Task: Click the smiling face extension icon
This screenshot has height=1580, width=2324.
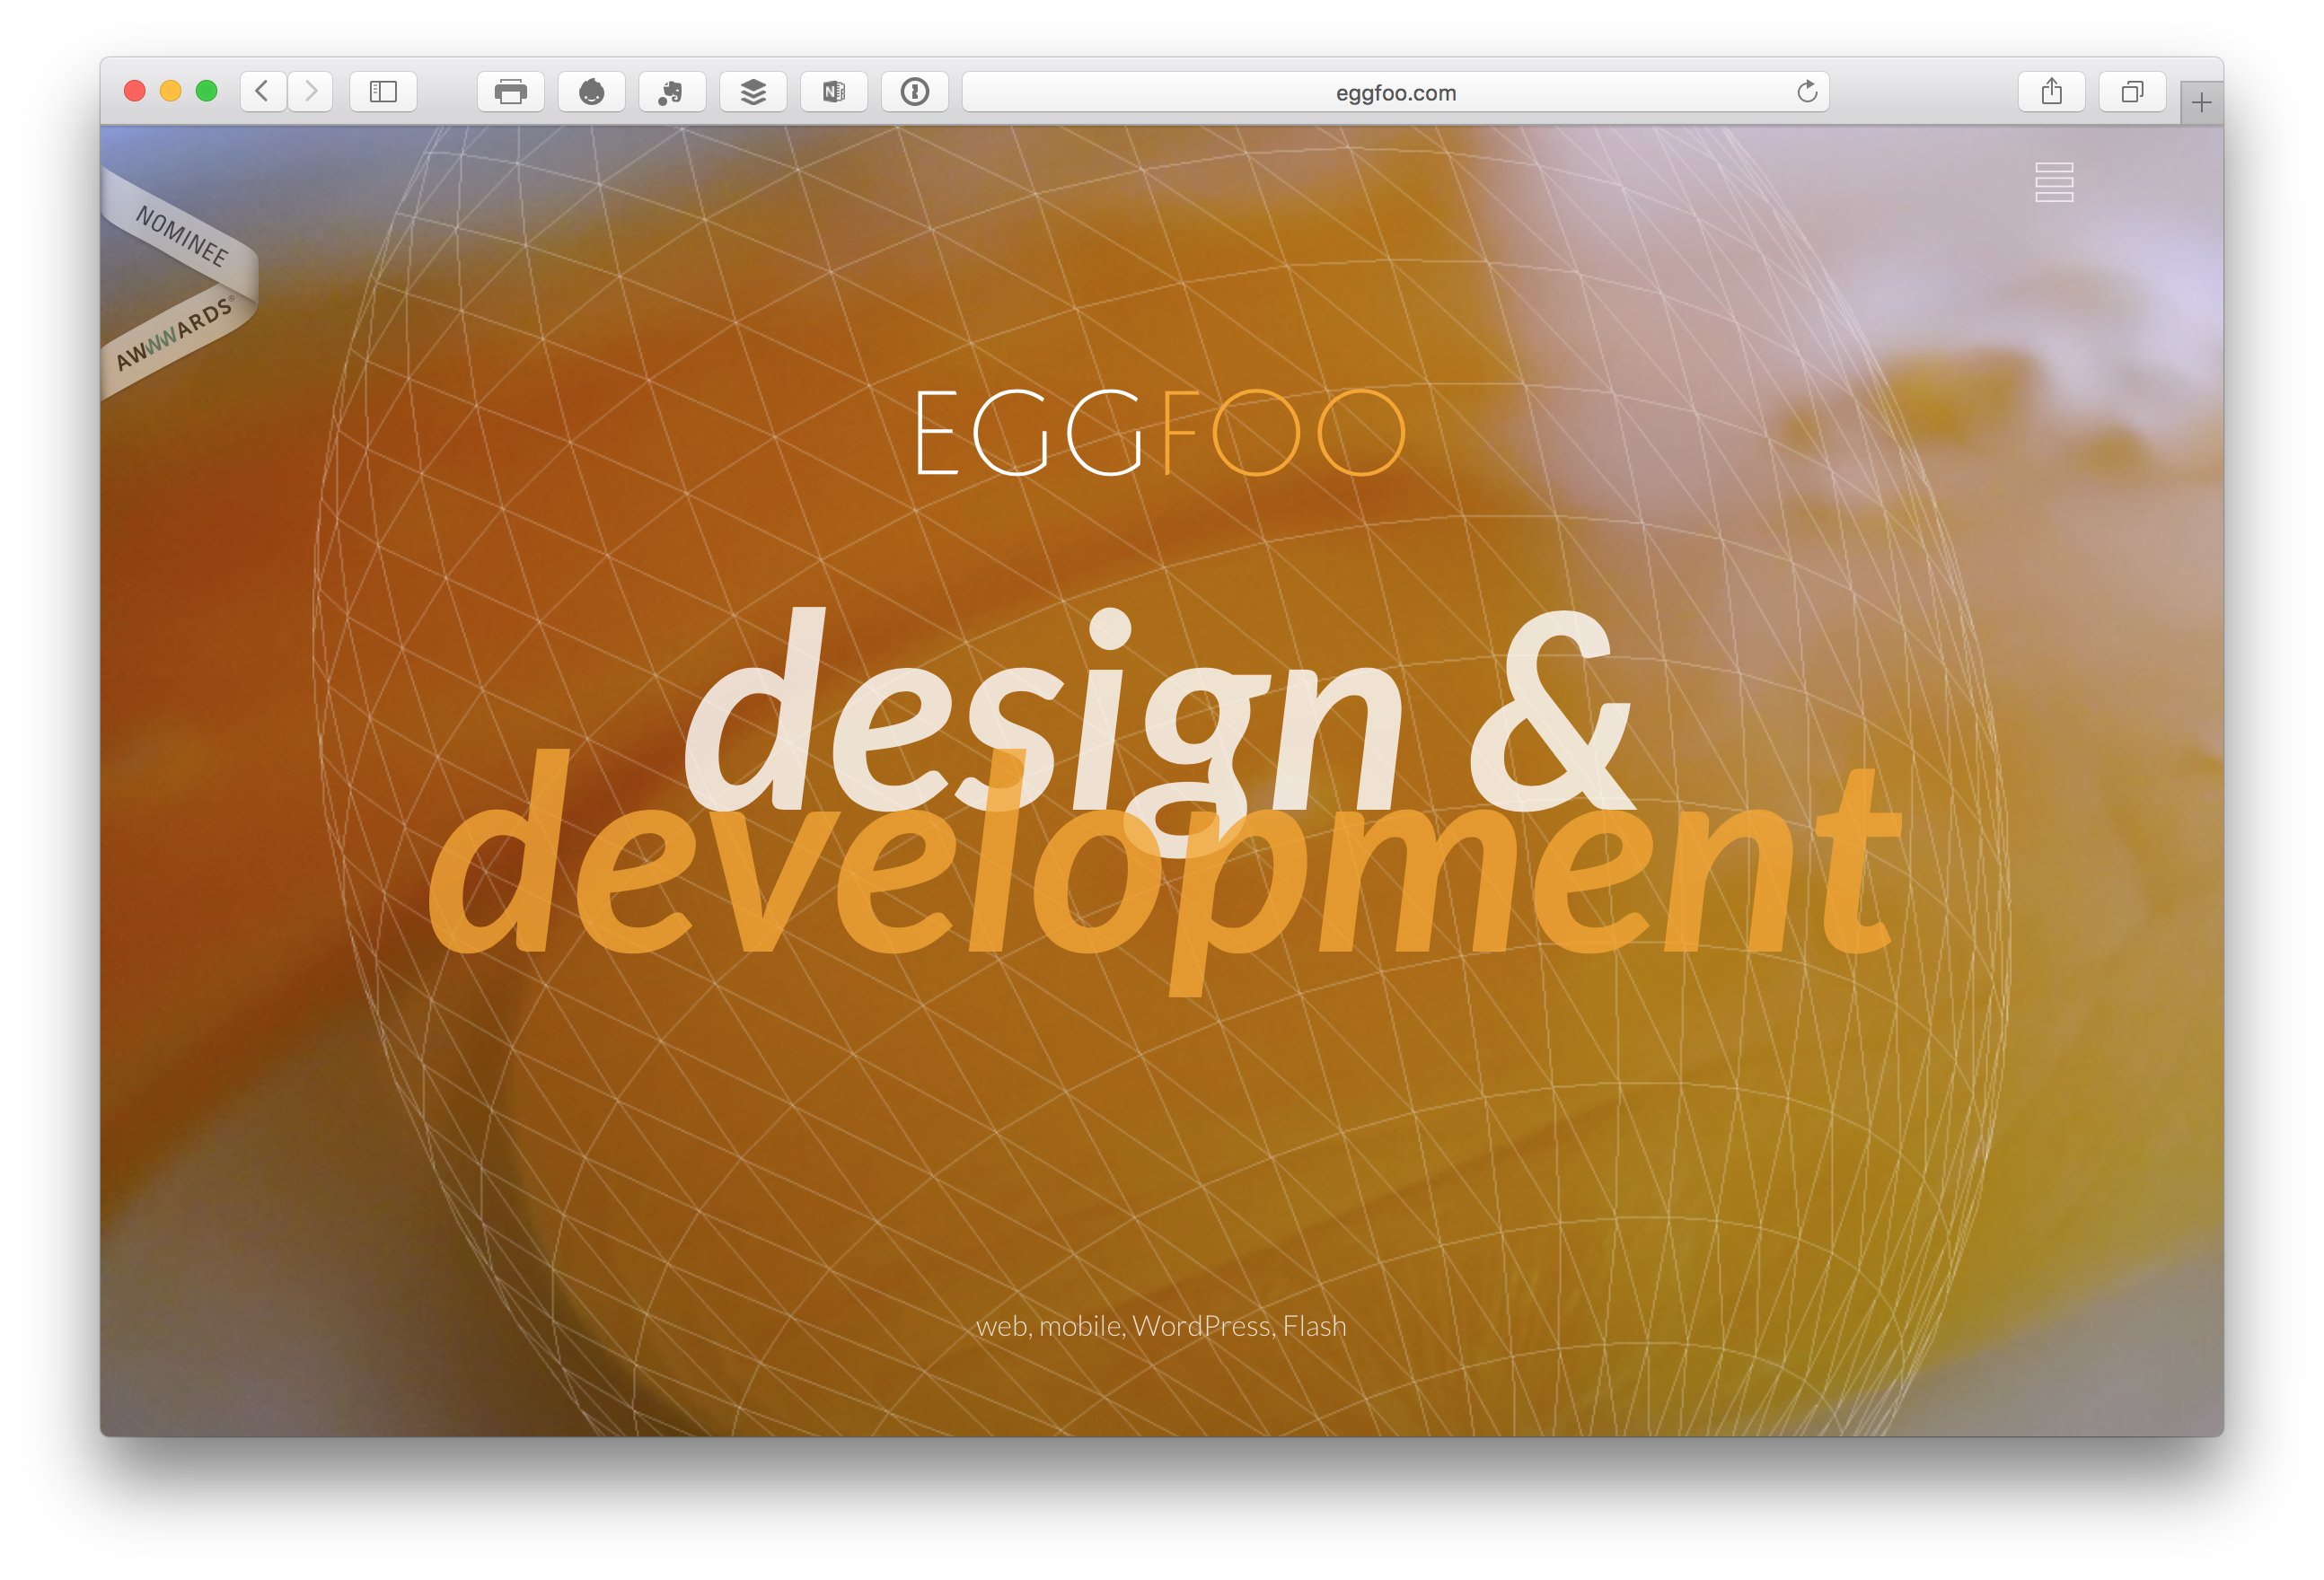Action: (x=591, y=92)
